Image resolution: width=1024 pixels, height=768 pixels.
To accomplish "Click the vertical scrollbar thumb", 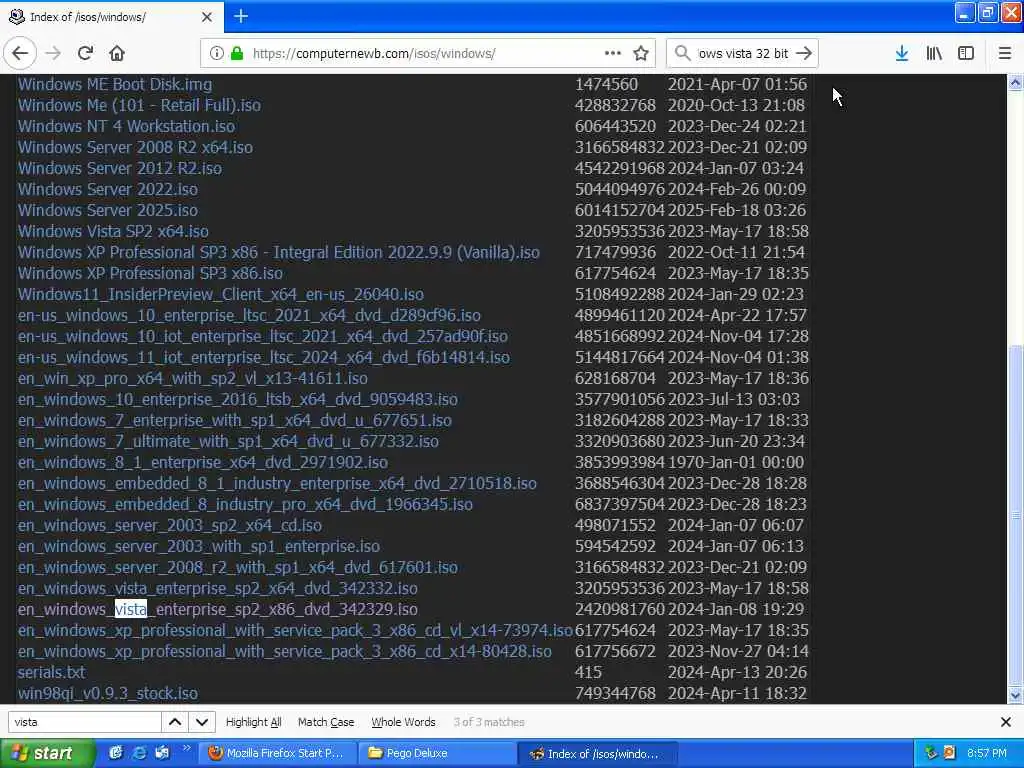I will [1015, 515].
